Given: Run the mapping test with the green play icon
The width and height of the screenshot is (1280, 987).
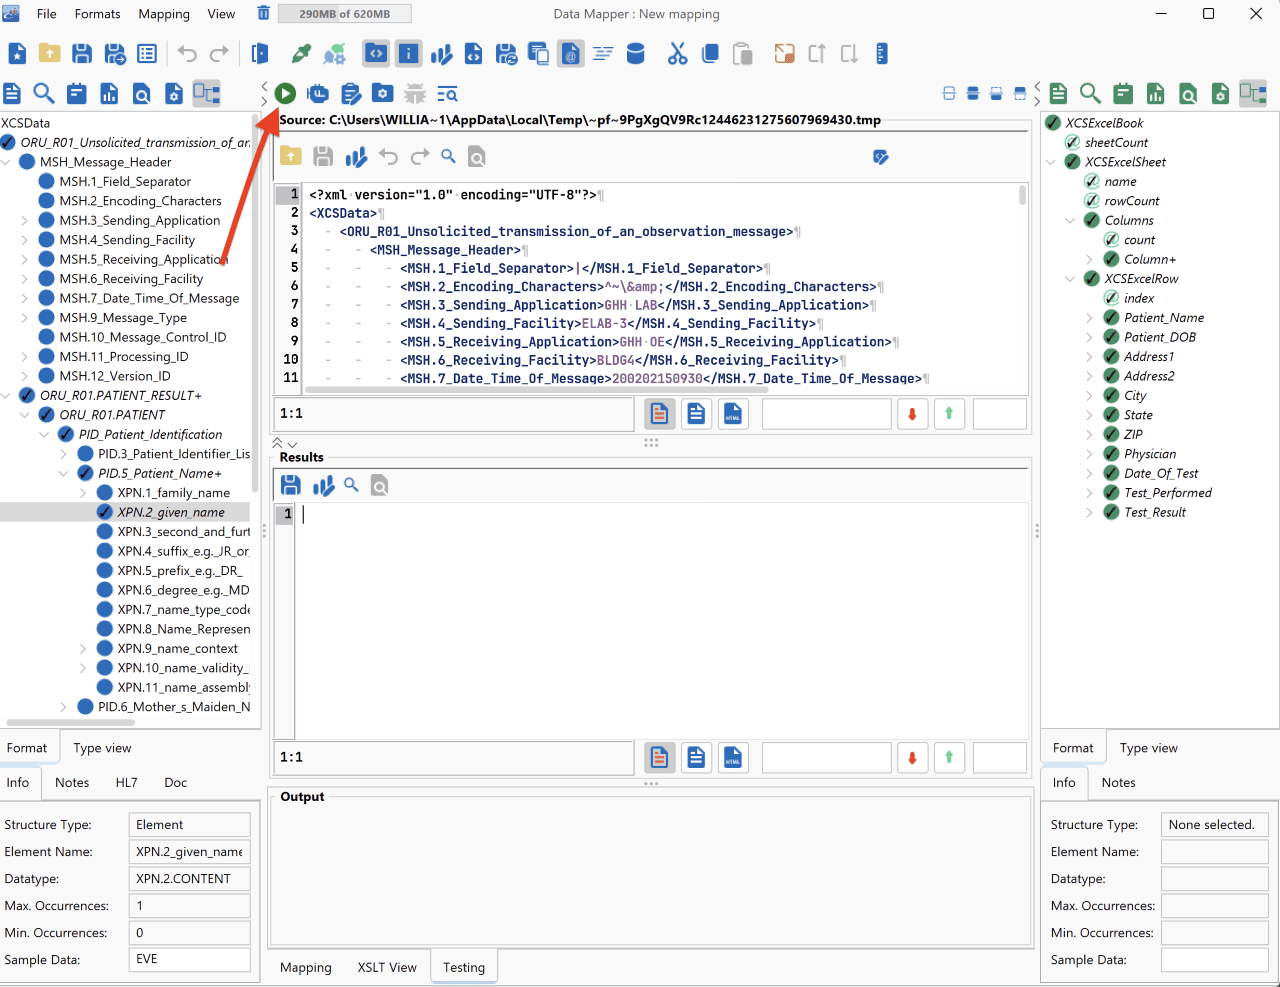Looking at the screenshot, I should click(x=285, y=93).
